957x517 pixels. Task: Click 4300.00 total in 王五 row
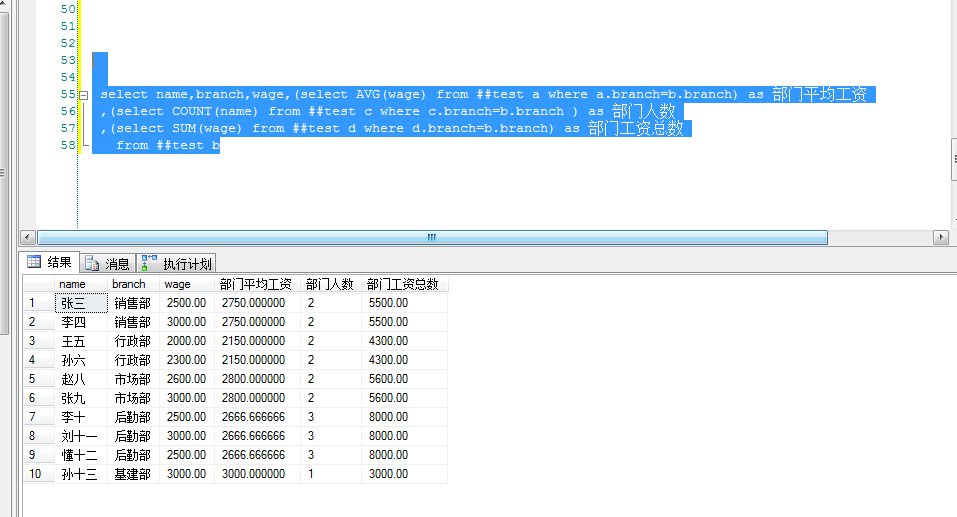pos(405,341)
